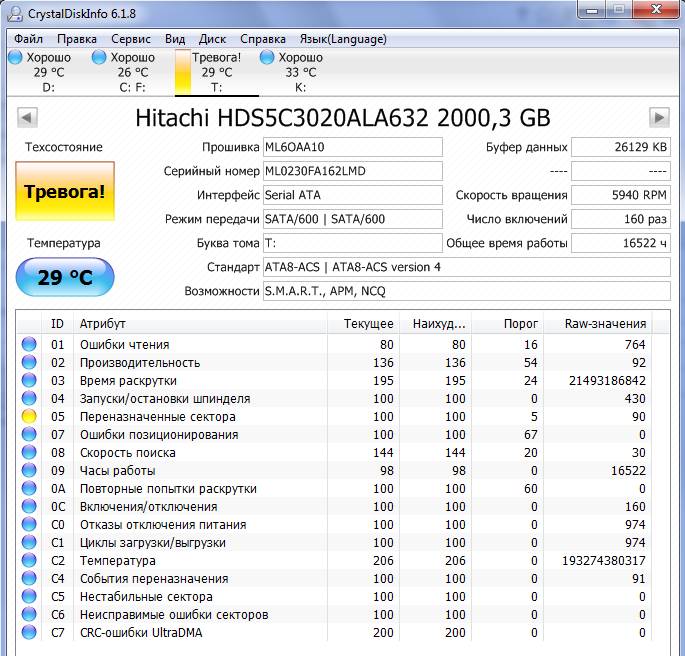685x656 pixels.
Task: Click status icon for Часы работы
Action: tap(29, 470)
